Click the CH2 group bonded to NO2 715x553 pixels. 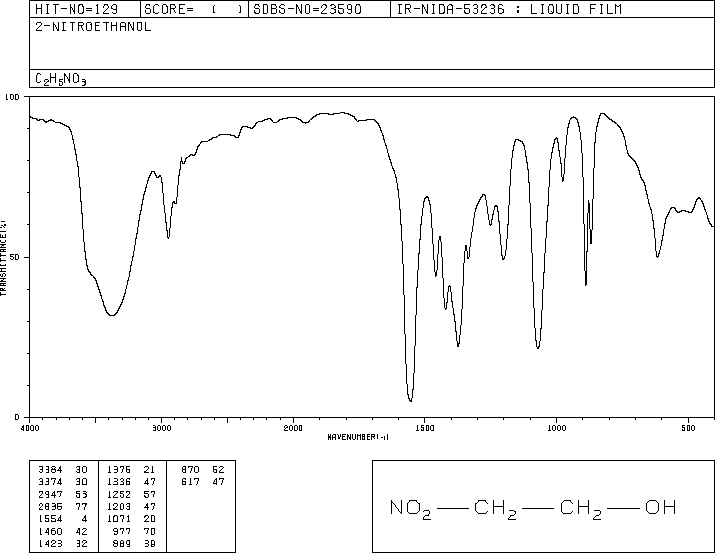click(x=495, y=509)
